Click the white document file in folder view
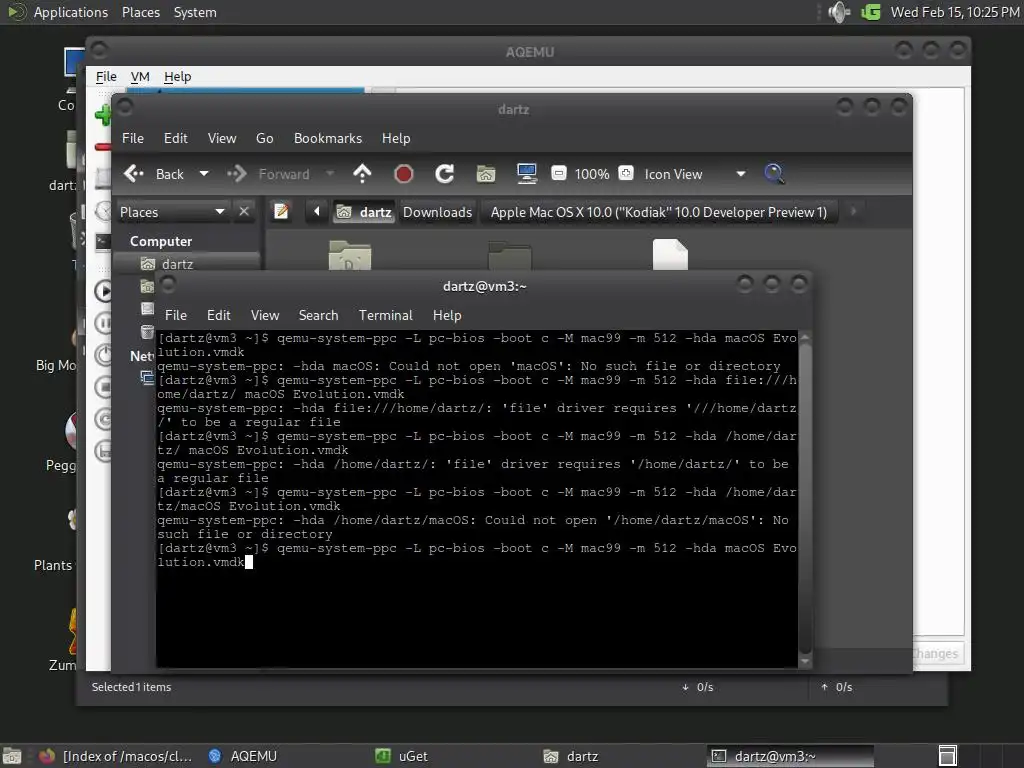The height and width of the screenshot is (768, 1024). (x=670, y=255)
